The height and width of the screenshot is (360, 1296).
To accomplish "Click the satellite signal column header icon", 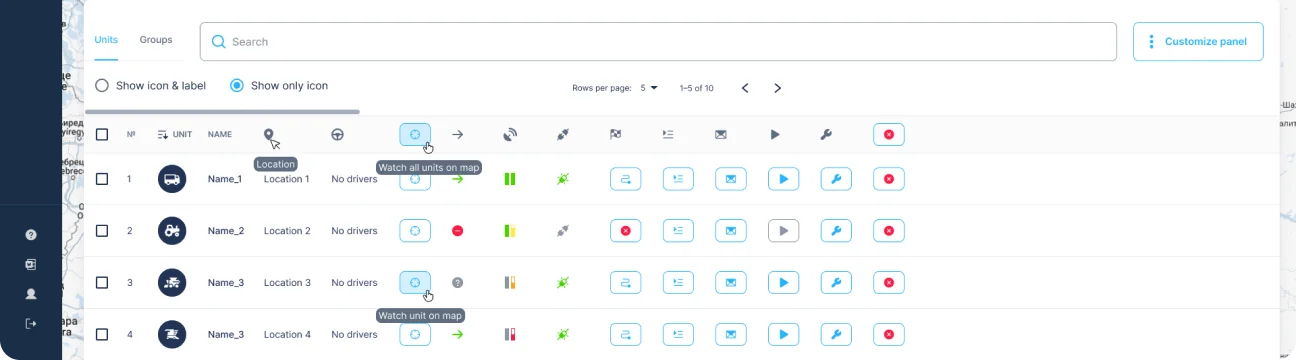I will (x=510, y=134).
